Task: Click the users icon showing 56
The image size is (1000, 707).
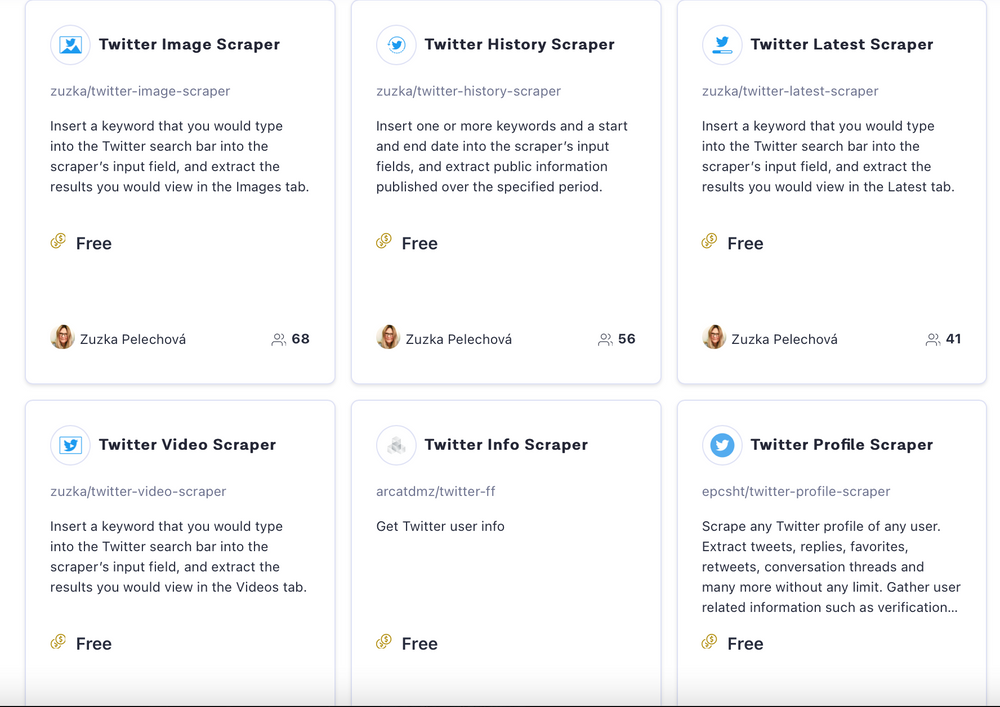Action: pyautogui.click(x=606, y=339)
